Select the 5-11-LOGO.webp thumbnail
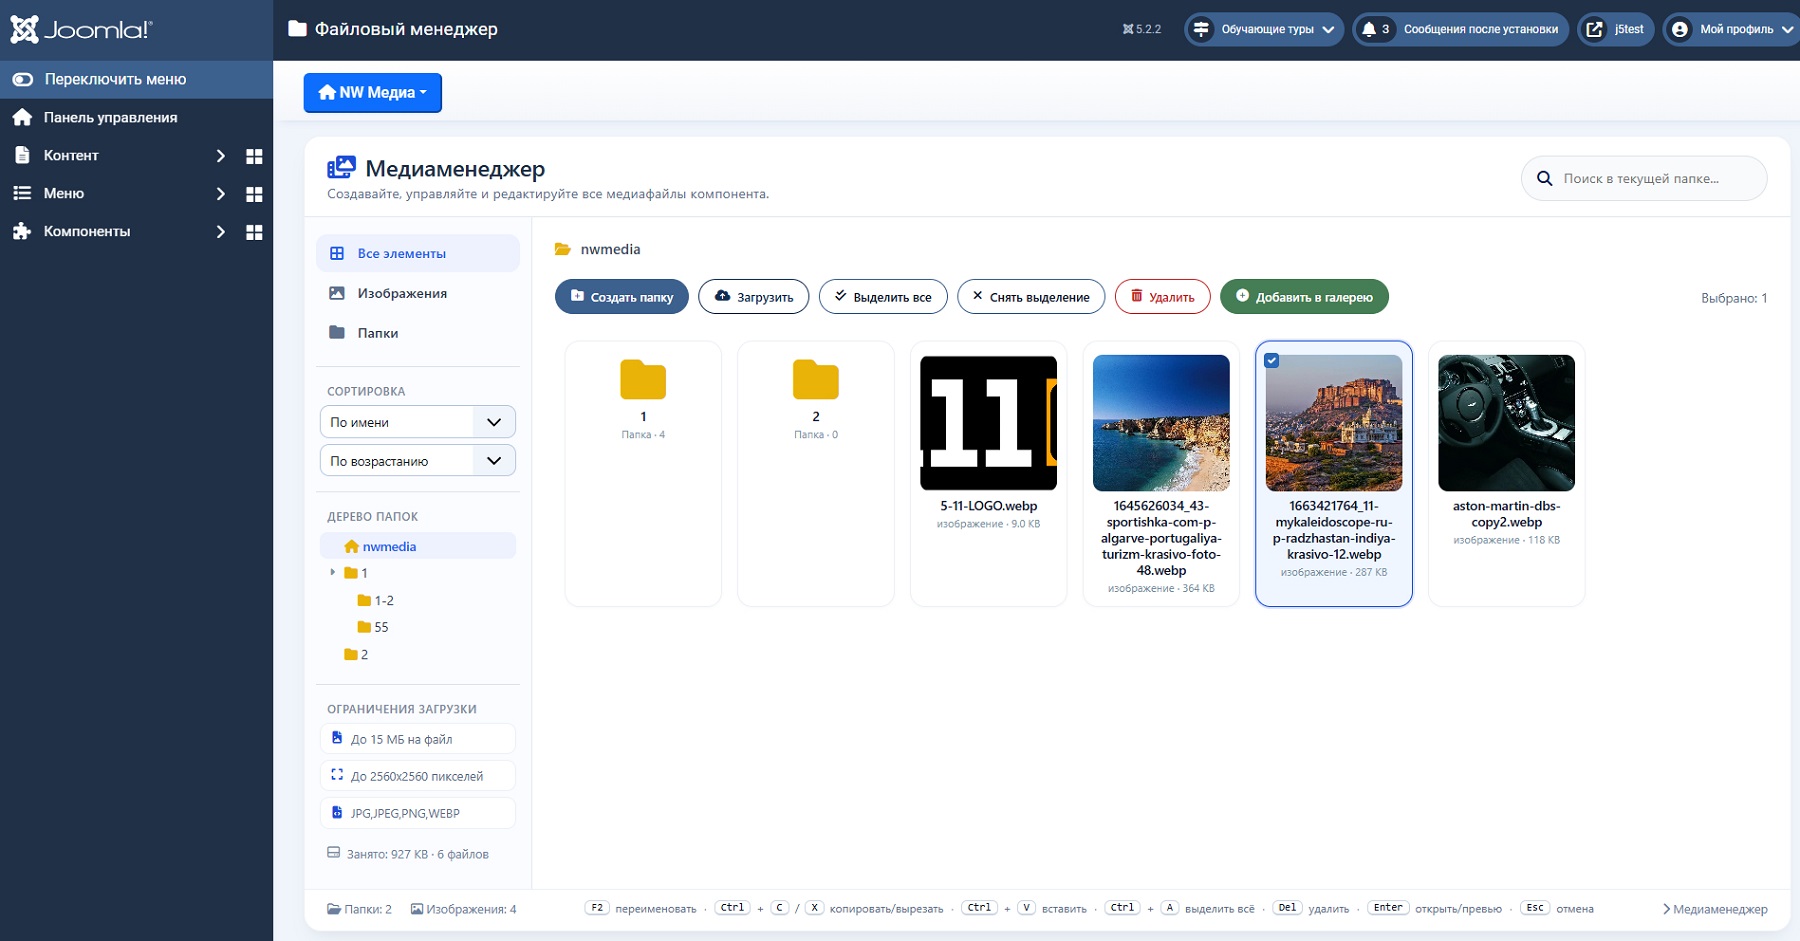 click(988, 423)
